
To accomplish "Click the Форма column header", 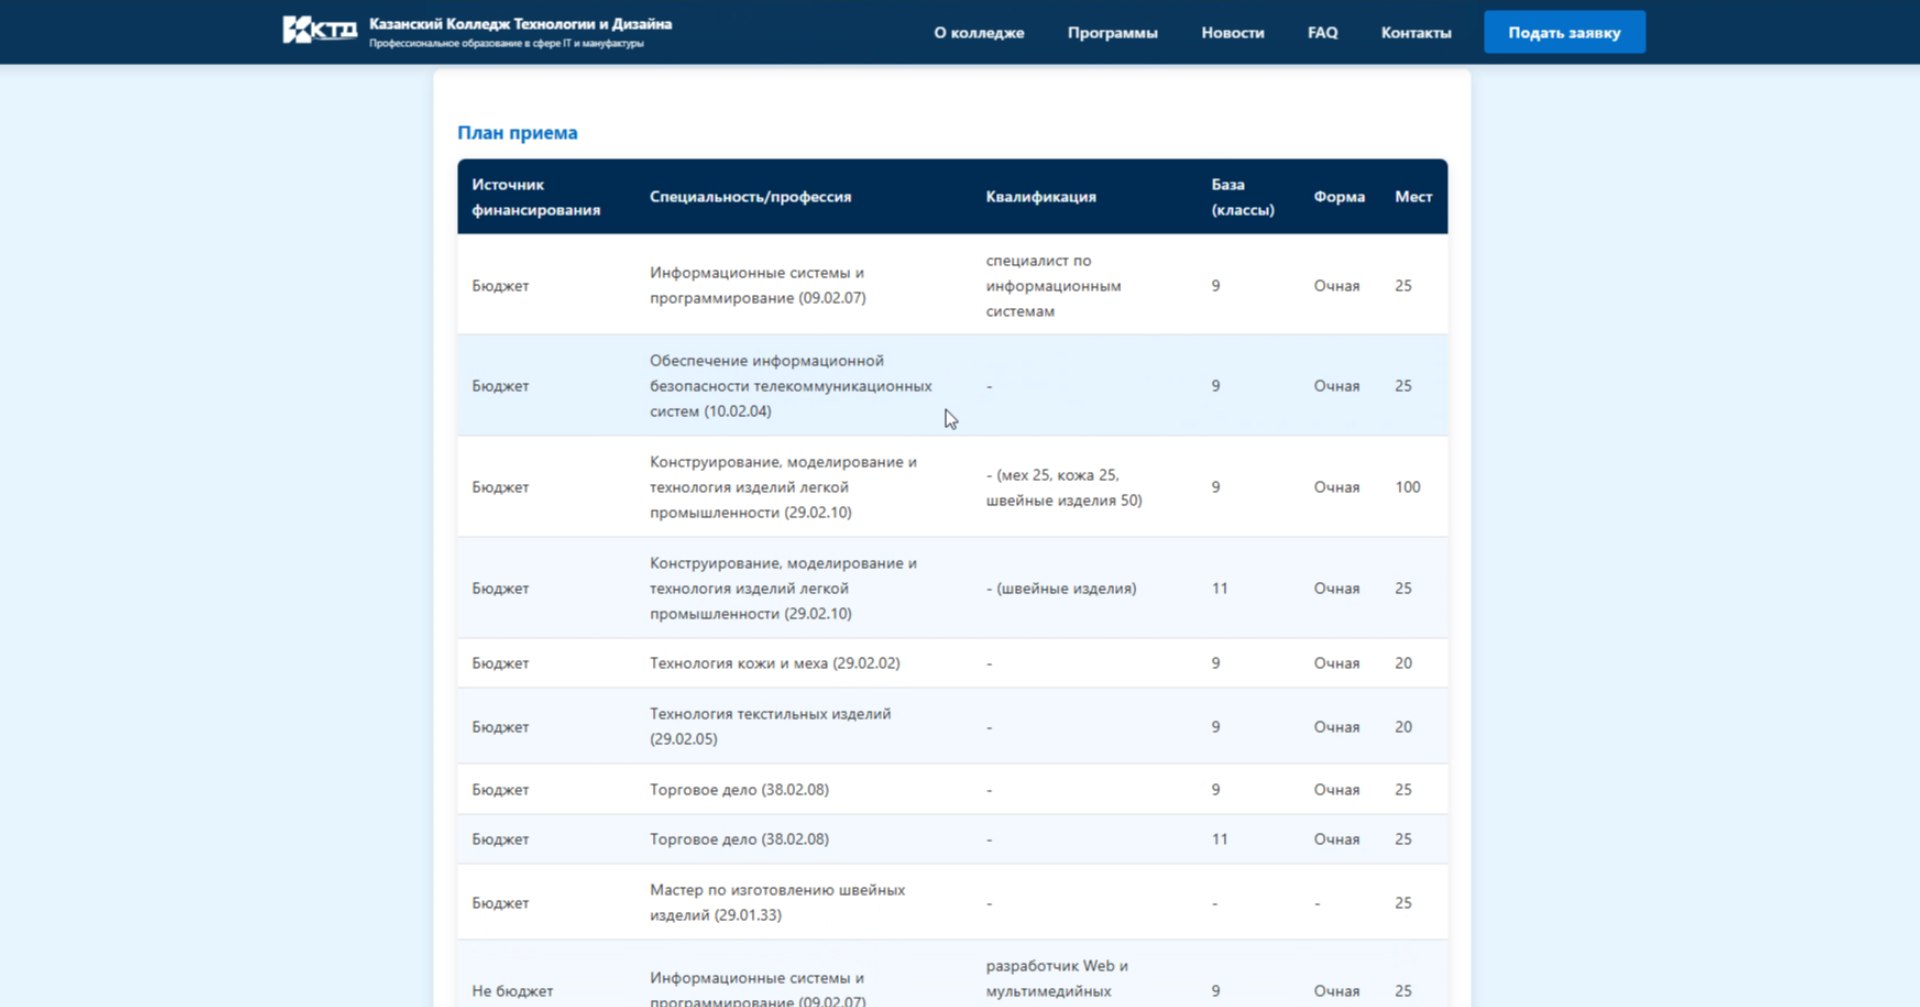I will 1339,197.
